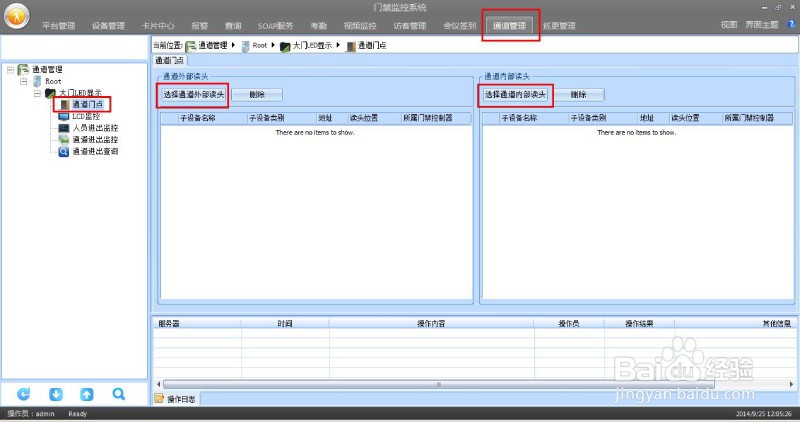The image size is (800, 422).
Task: Open the 访客管理 menu
Action: pos(410,26)
